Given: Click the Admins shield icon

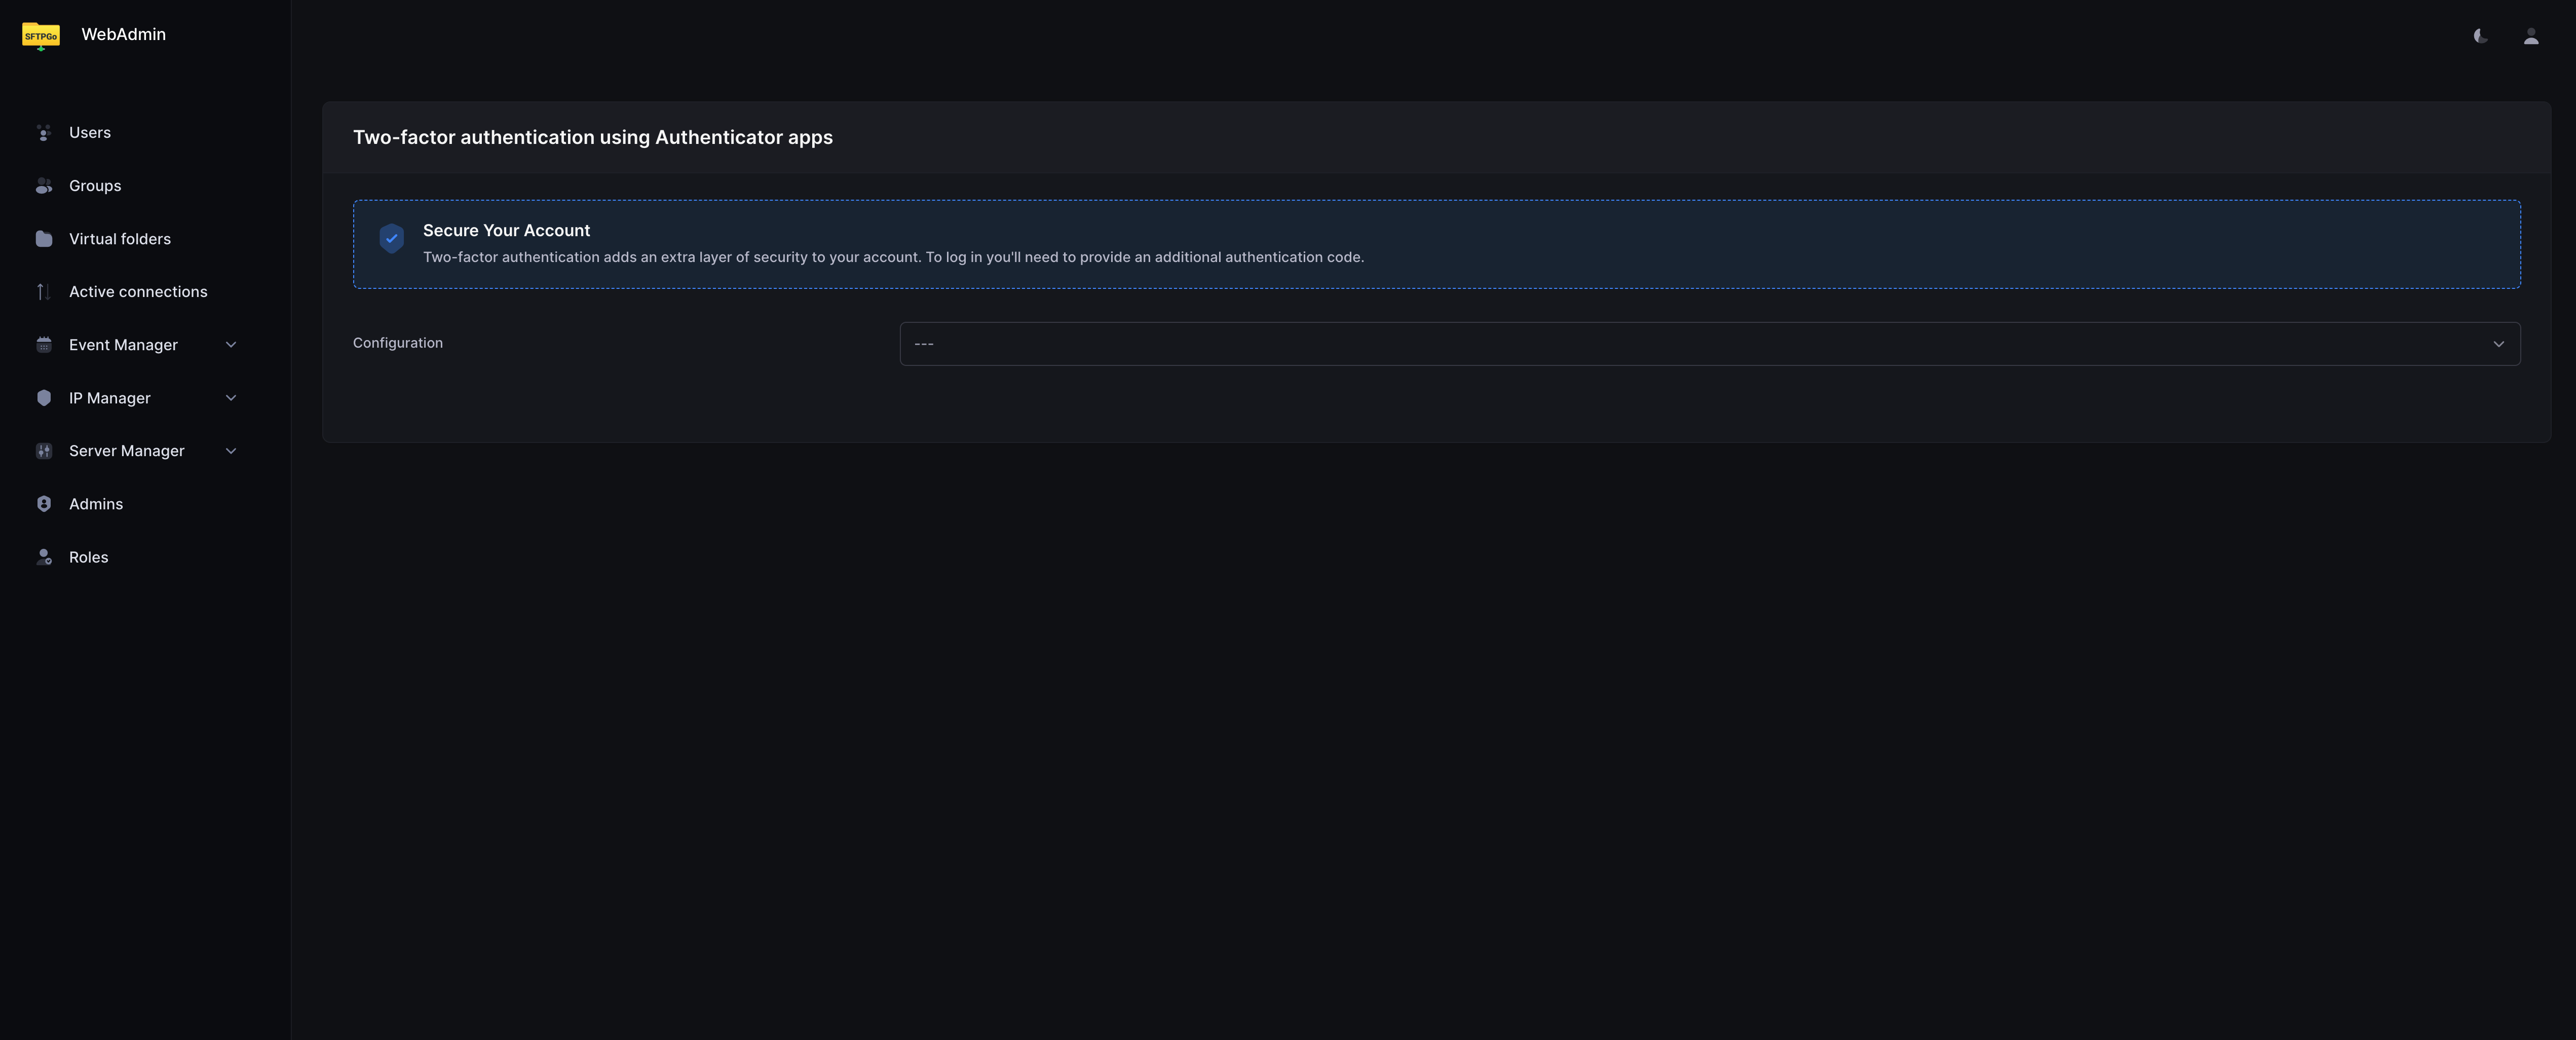Looking at the screenshot, I should click(x=44, y=504).
